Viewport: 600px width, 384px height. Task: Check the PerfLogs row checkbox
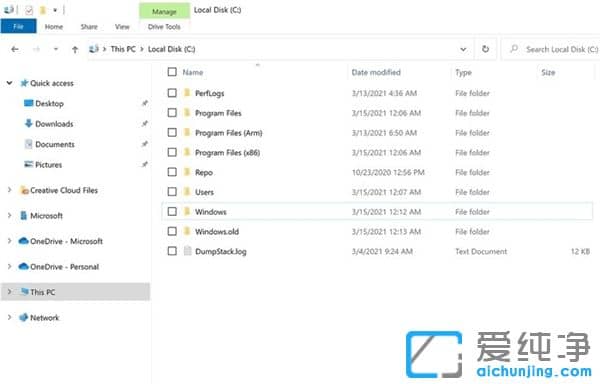coord(172,93)
